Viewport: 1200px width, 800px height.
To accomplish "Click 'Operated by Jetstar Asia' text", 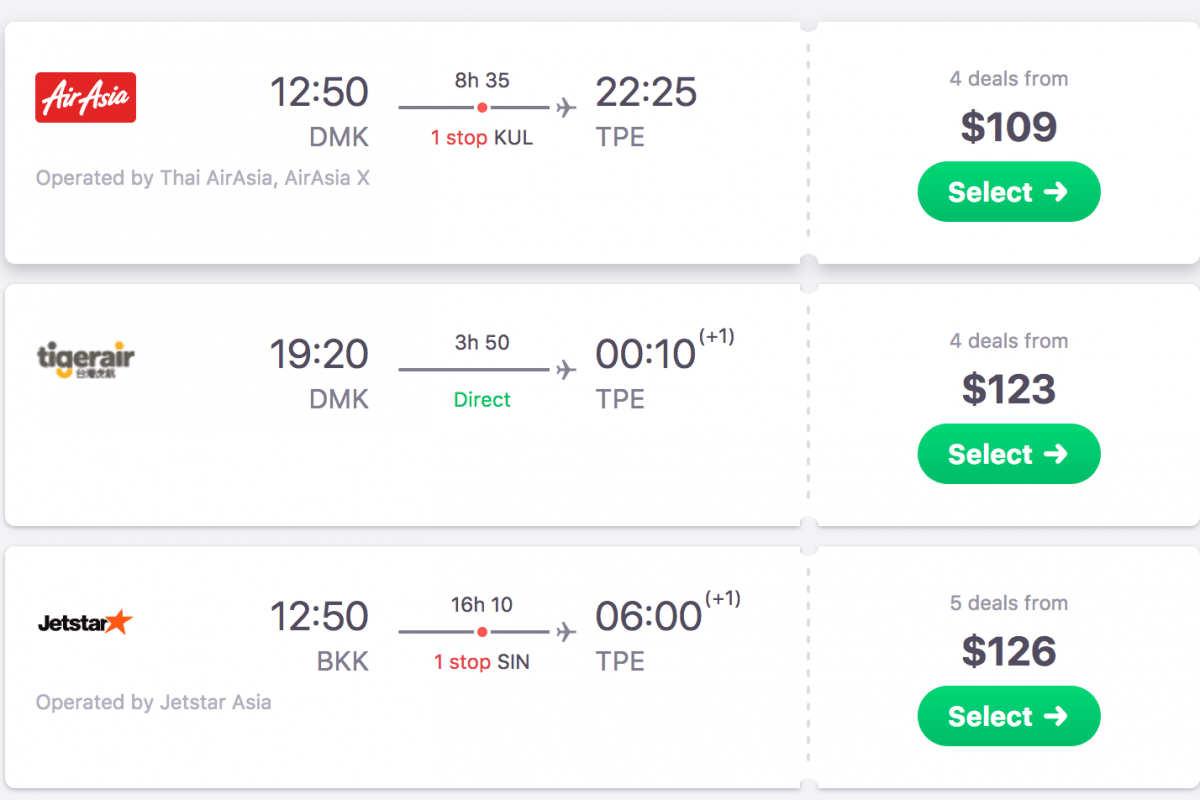I will click(154, 702).
